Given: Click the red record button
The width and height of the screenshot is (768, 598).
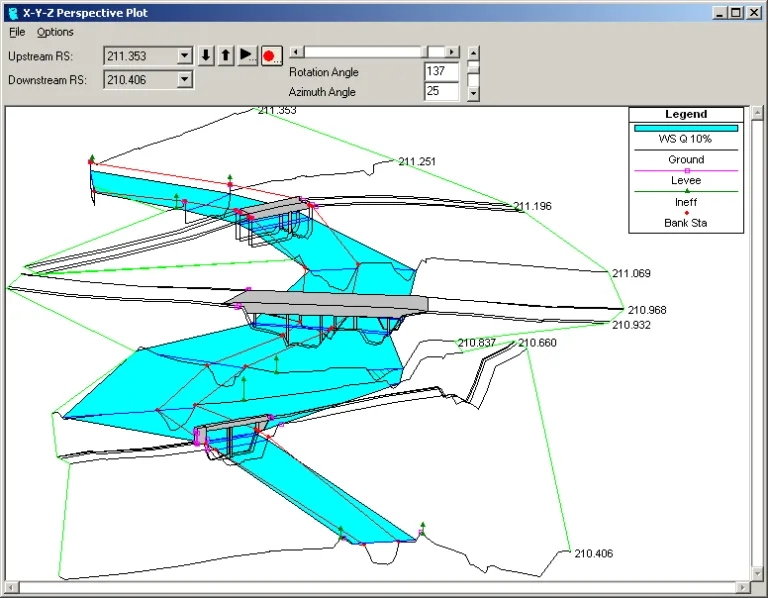Looking at the screenshot, I should click(x=271, y=56).
